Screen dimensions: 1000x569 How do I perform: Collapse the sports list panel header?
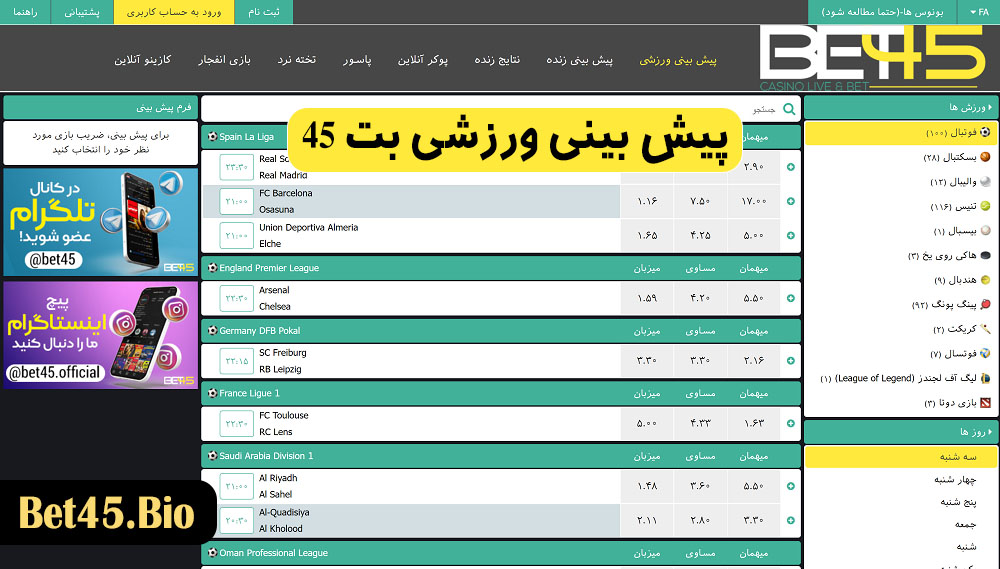pos(900,107)
